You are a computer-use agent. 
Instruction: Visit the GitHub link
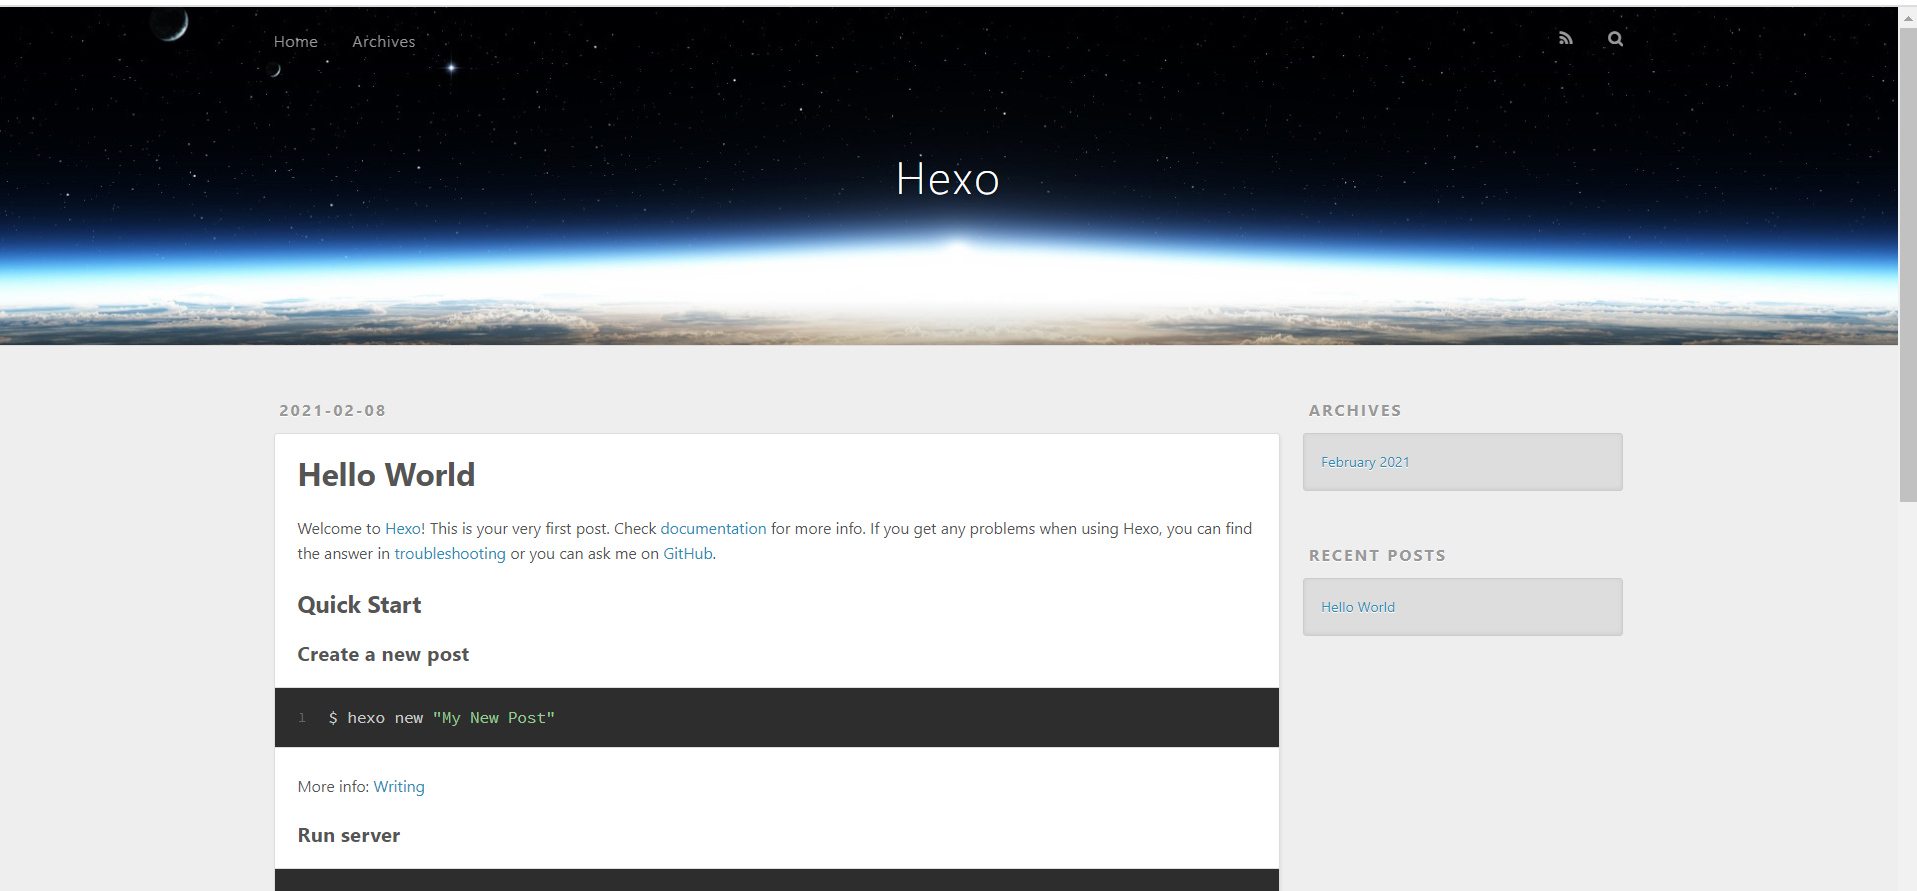[x=688, y=553]
